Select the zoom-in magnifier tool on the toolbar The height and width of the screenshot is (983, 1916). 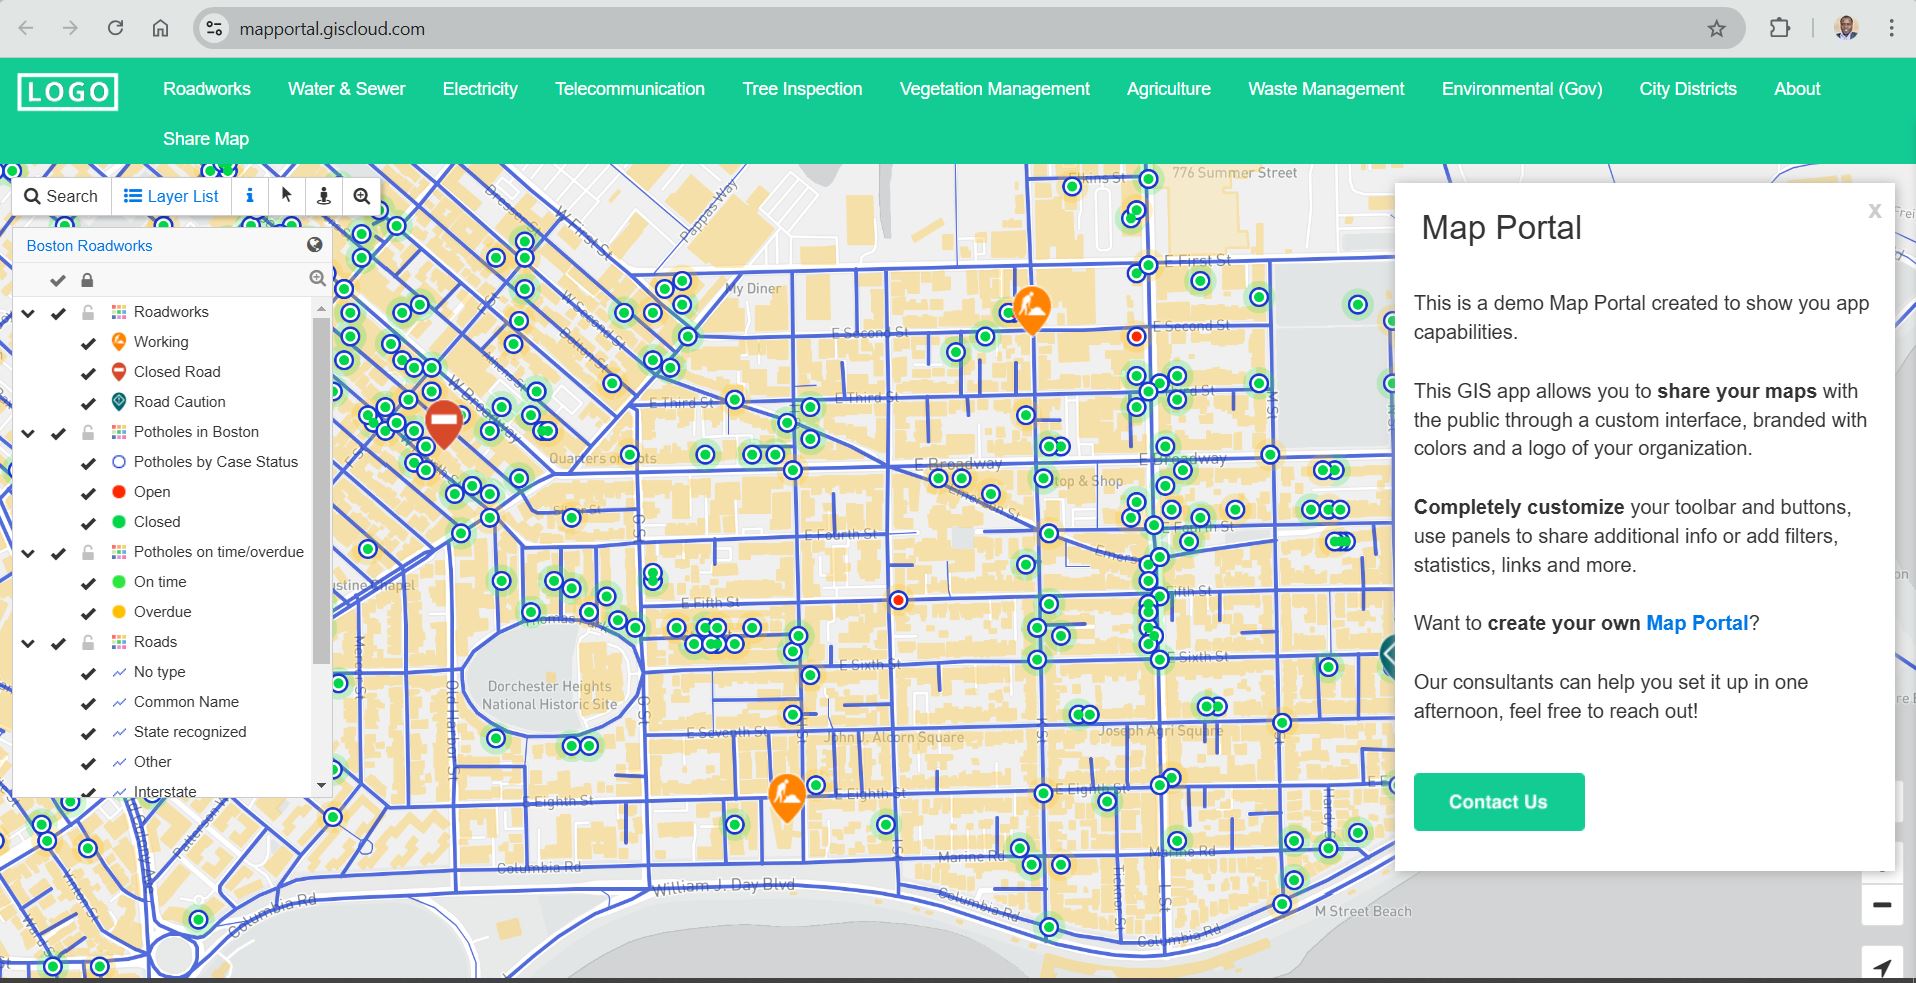click(x=361, y=196)
